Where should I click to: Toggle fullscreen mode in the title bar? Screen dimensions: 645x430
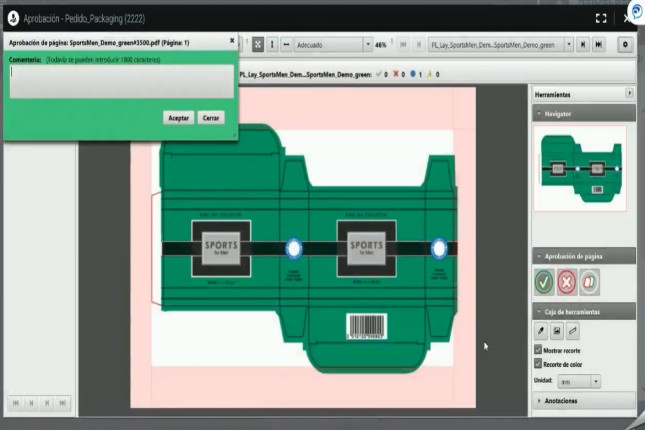(601, 17)
